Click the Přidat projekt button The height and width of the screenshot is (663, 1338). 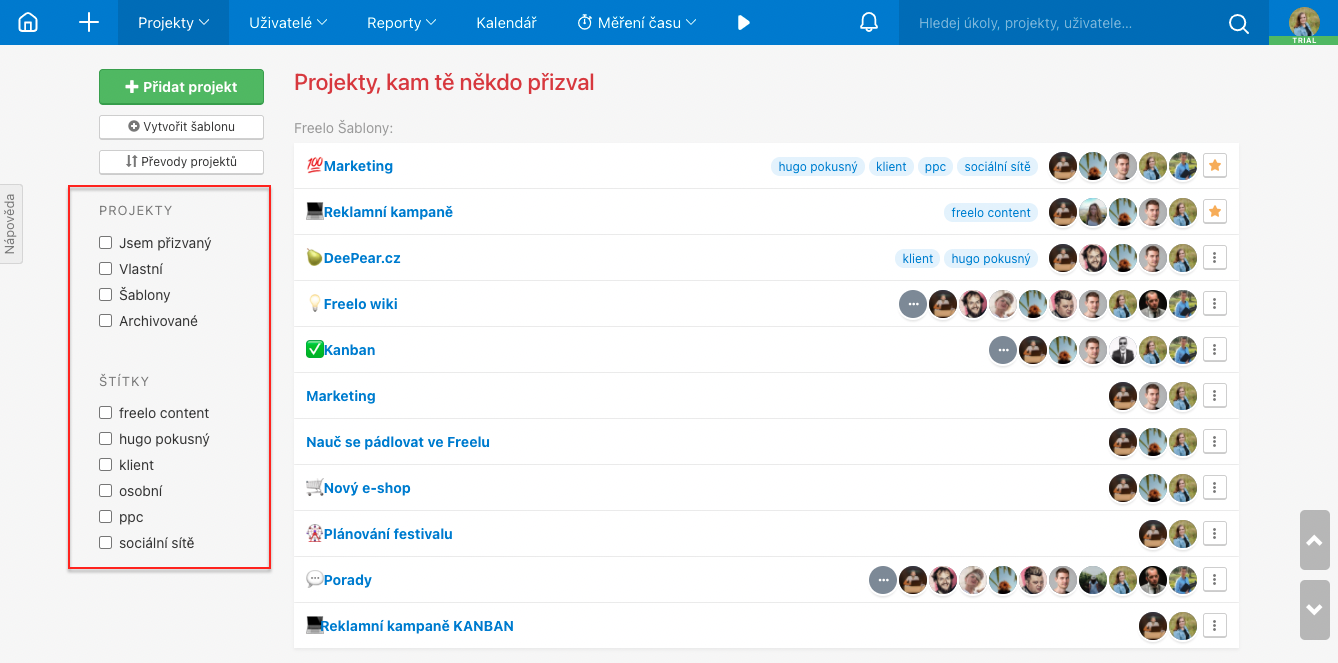(x=181, y=87)
